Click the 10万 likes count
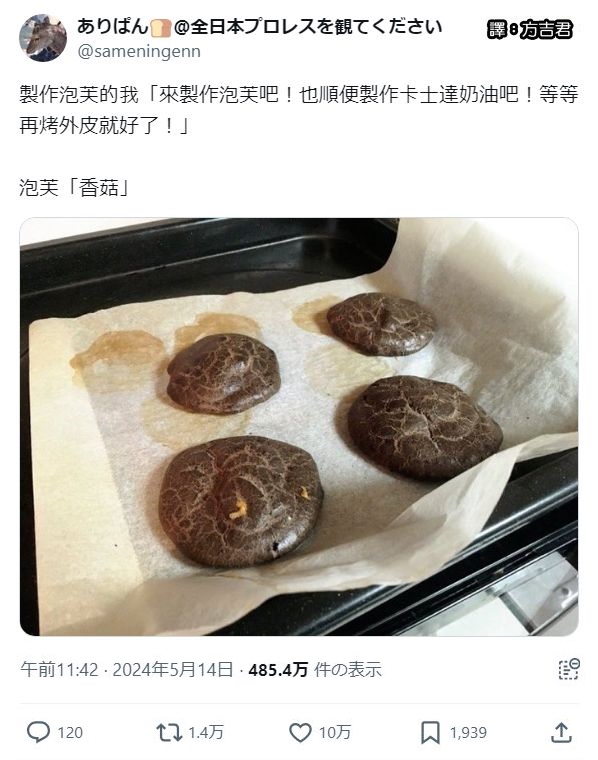Screen dimensions: 598x760 coord(334,732)
